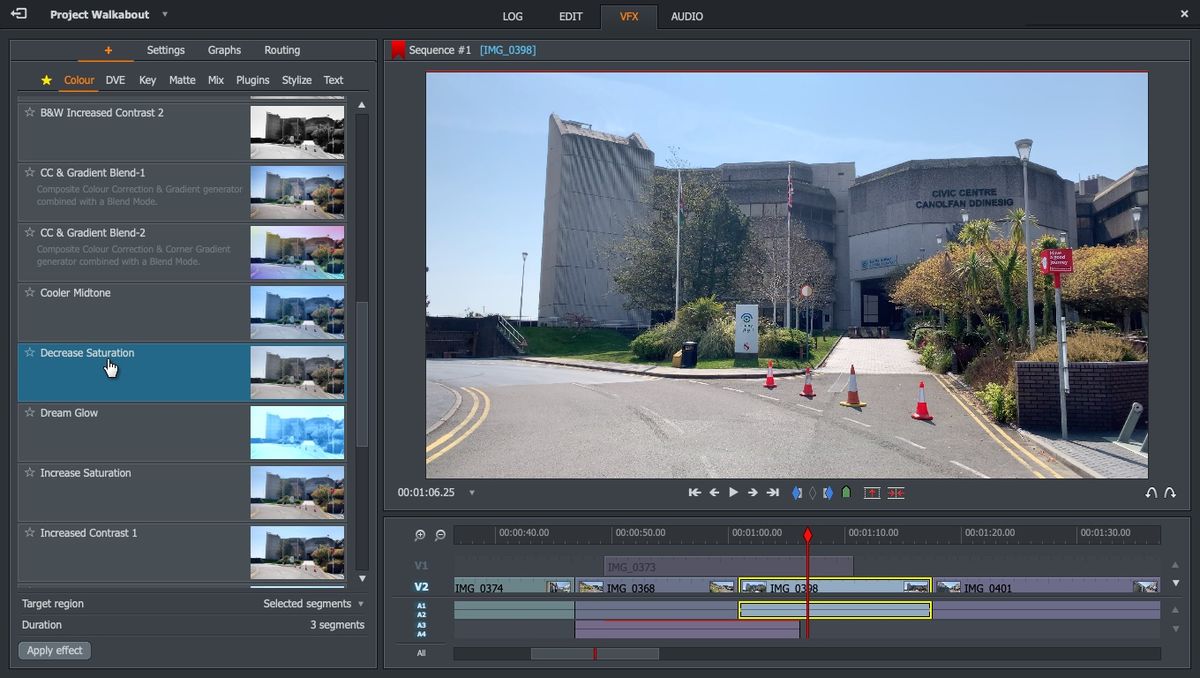This screenshot has width=1200, height=678.
Task: Click the Mark In/Out trim icon
Action: point(894,492)
